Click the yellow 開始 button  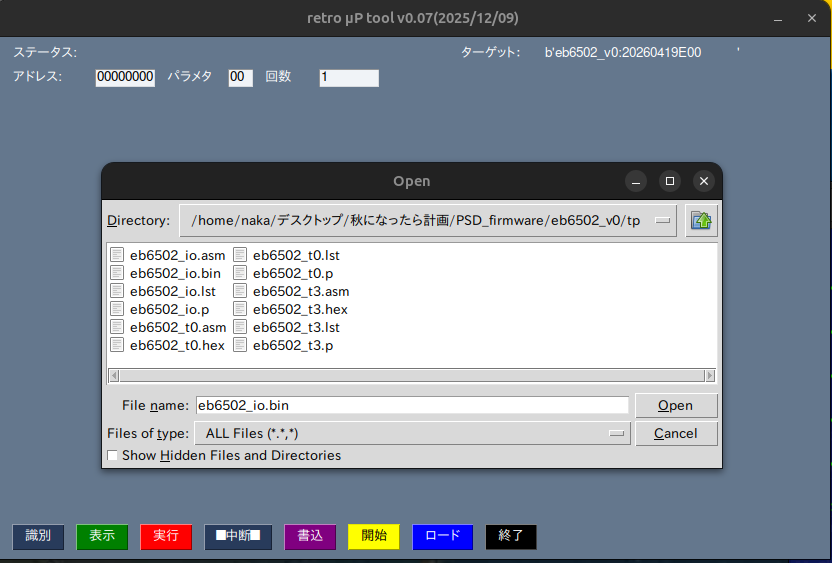coord(374,537)
